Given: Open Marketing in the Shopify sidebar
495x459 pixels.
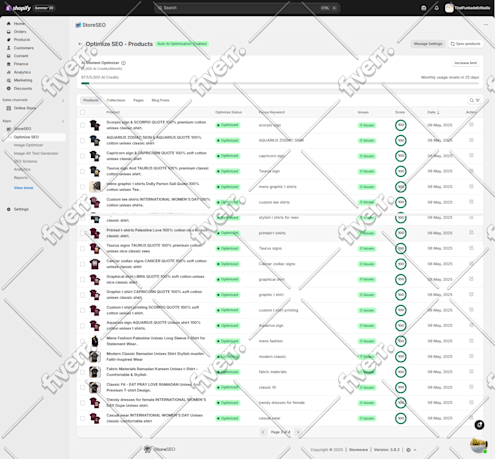Looking at the screenshot, I should [x=23, y=80].
